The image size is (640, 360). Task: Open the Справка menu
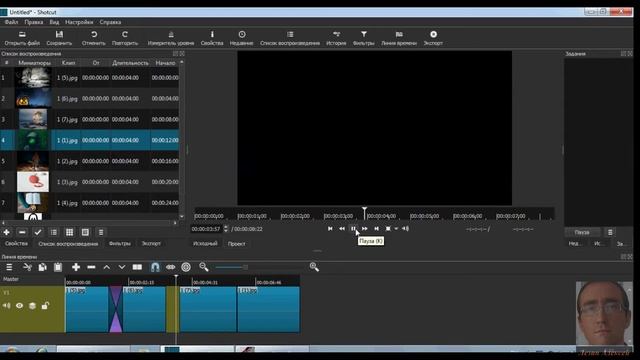pyautogui.click(x=110, y=22)
